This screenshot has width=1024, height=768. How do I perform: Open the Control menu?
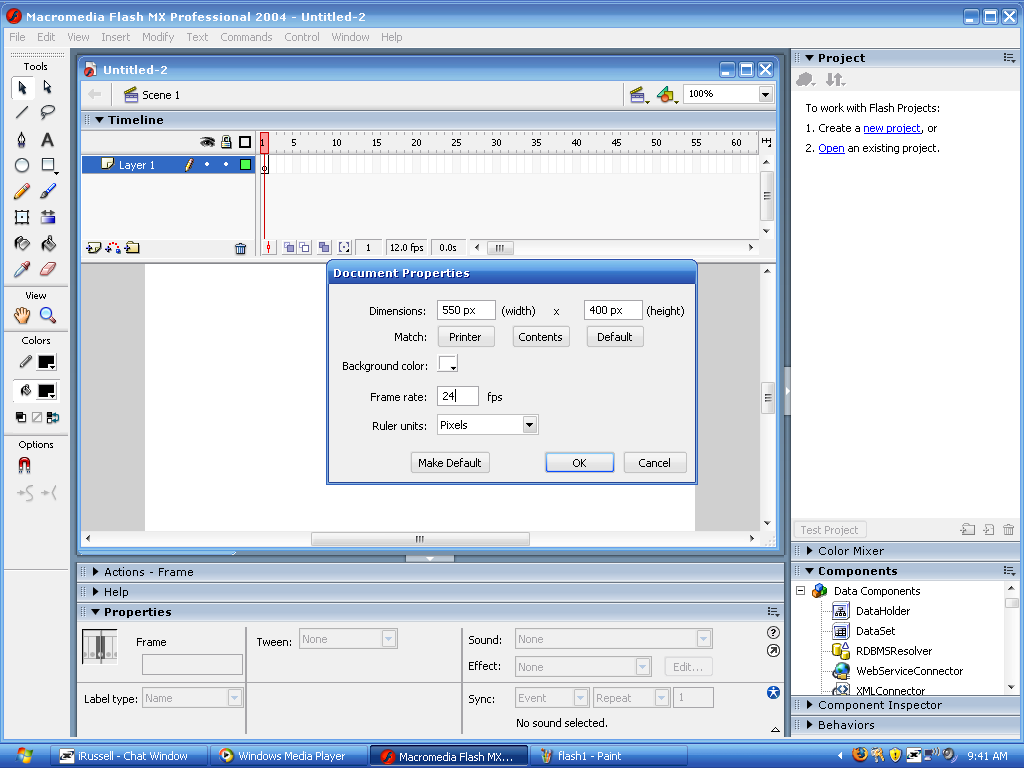(302, 37)
